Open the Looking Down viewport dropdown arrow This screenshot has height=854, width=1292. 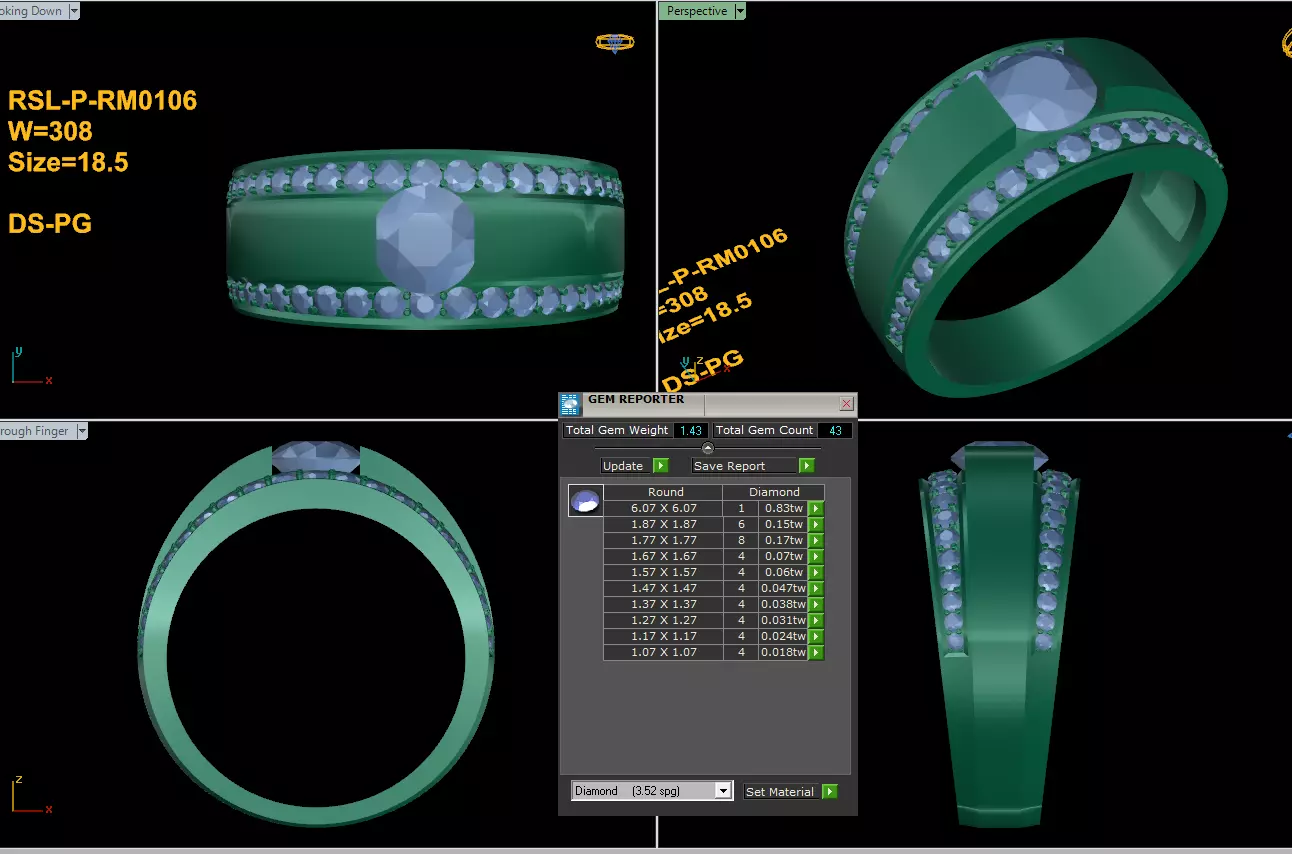click(74, 11)
